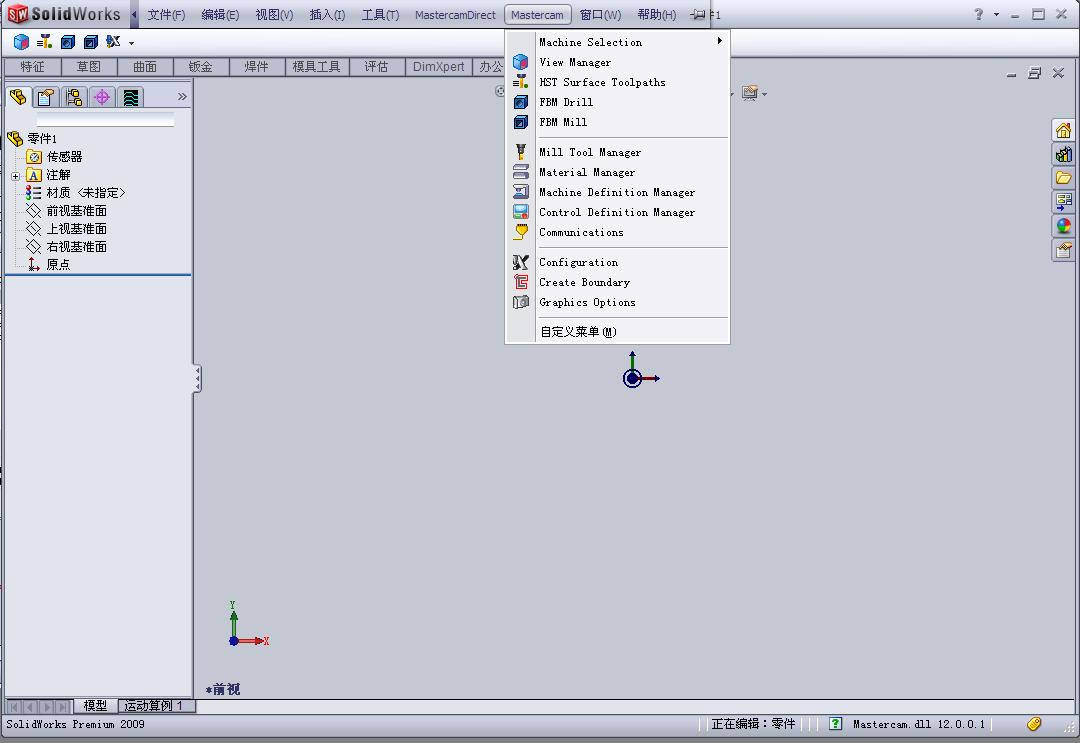This screenshot has width=1080, height=743.
Task: Switch to 钣金 command tab
Action: [x=200, y=67]
